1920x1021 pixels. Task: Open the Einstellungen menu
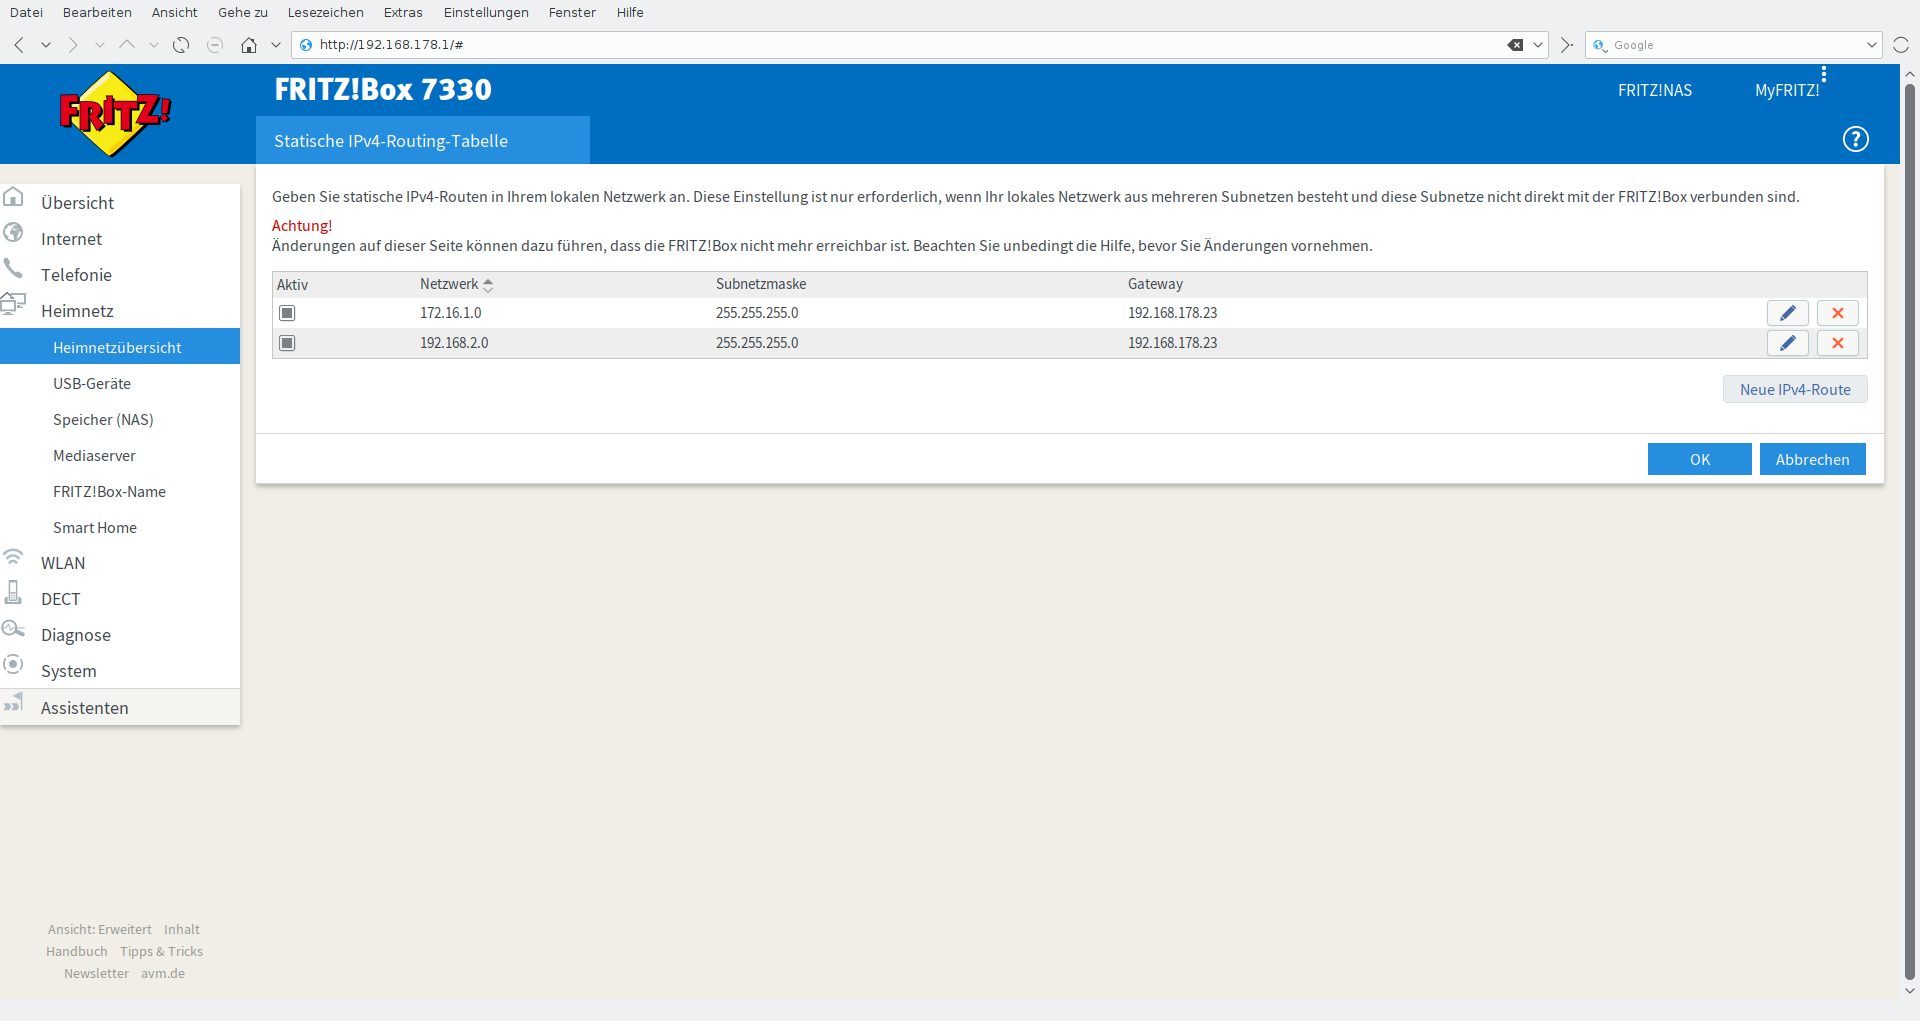click(x=486, y=12)
